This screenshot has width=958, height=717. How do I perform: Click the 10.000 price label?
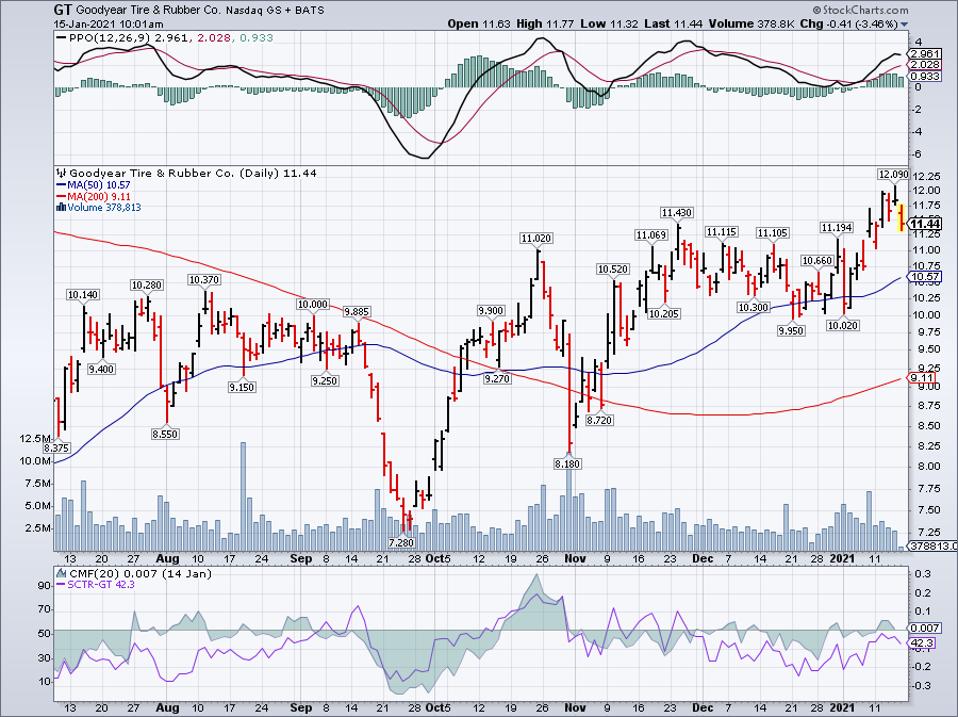pyautogui.click(x=313, y=304)
